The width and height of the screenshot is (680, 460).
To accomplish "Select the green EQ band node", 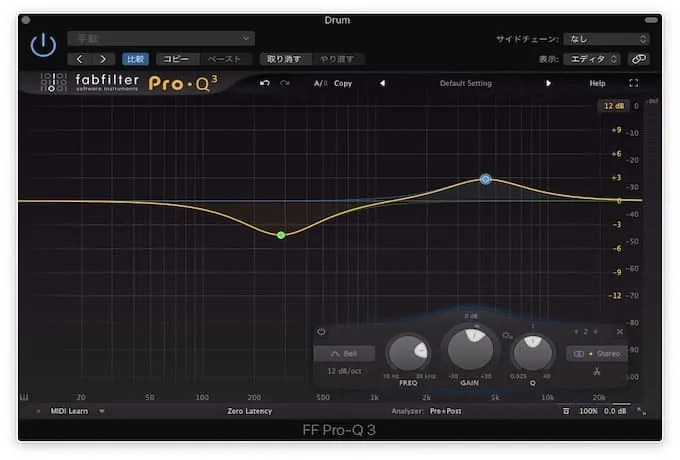I will [281, 235].
